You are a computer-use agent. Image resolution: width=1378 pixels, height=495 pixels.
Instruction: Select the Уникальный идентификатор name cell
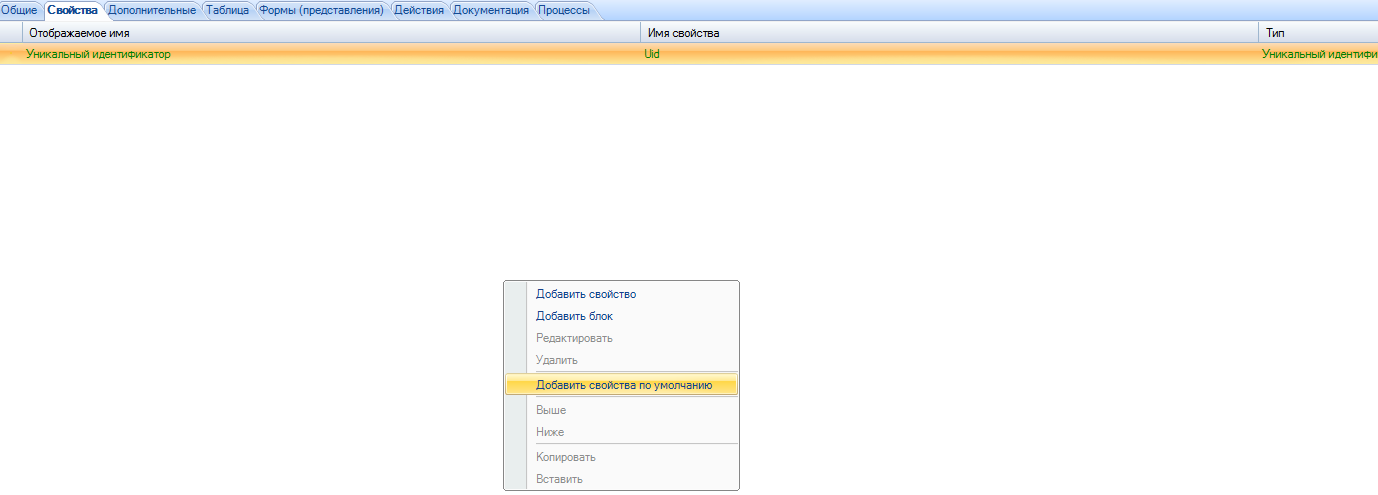point(331,54)
